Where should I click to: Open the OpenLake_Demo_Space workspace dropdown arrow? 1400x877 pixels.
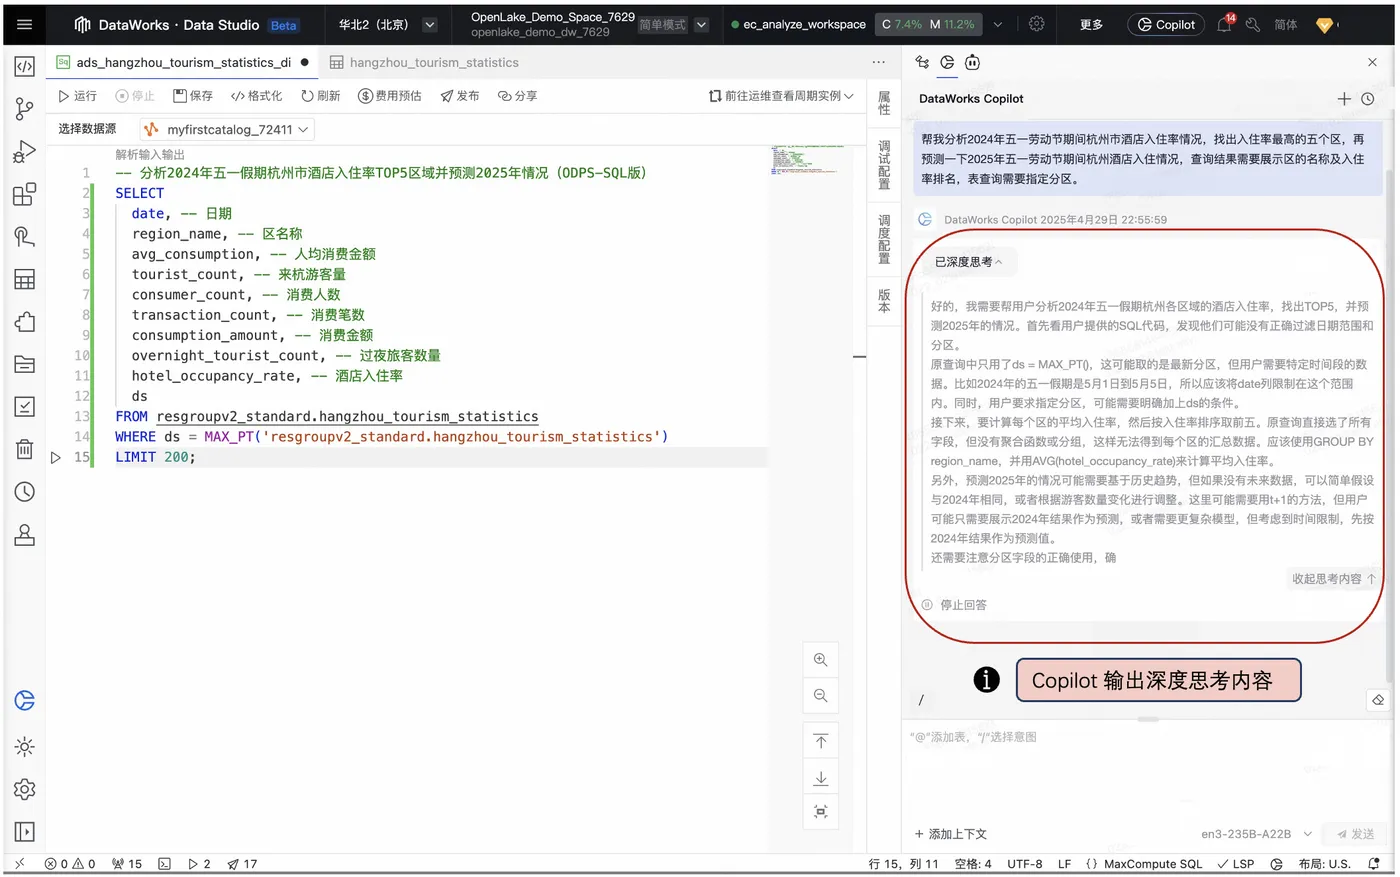coord(702,25)
